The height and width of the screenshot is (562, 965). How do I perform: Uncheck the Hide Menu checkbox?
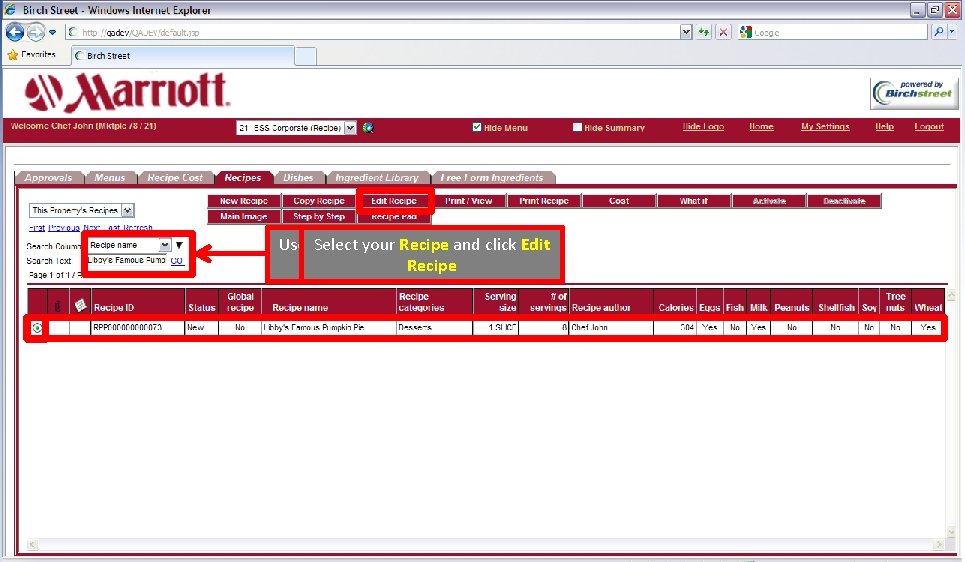(476, 127)
